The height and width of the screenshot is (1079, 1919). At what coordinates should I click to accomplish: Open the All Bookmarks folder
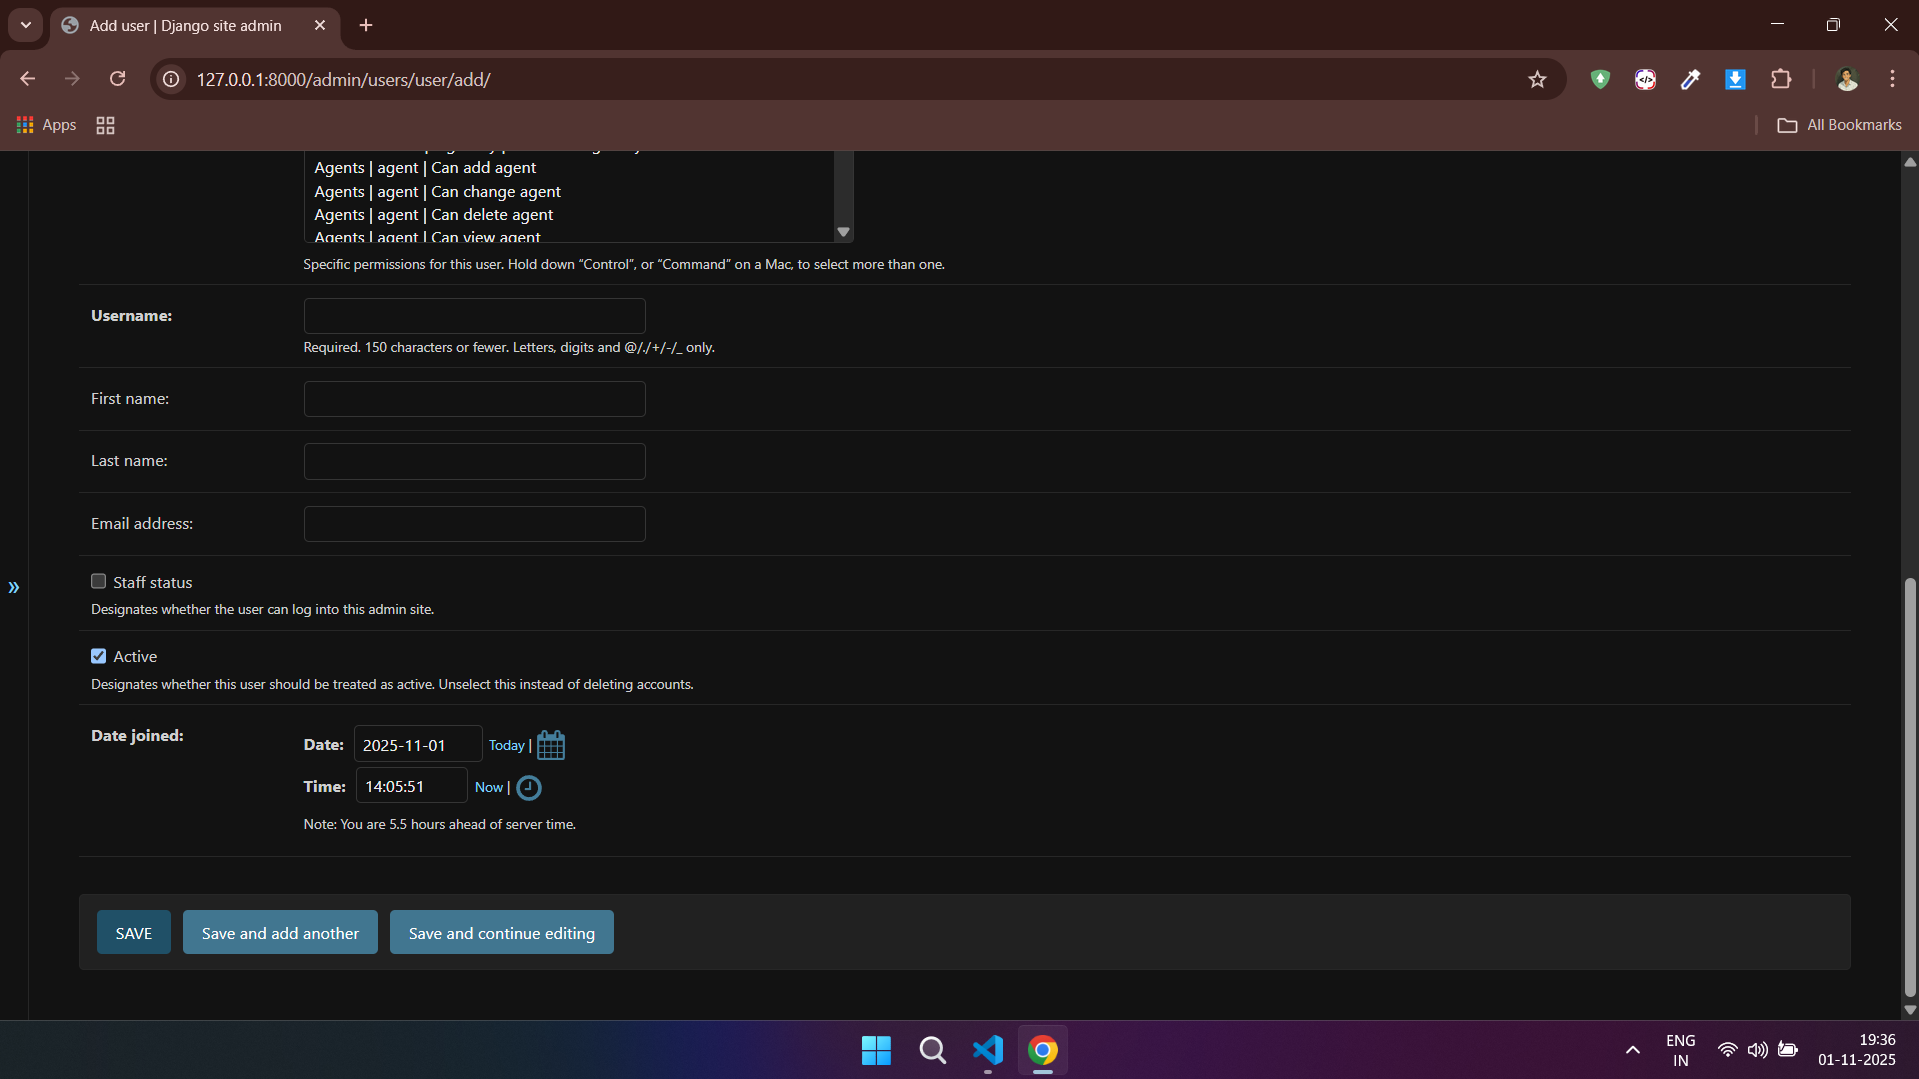(1839, 125)
